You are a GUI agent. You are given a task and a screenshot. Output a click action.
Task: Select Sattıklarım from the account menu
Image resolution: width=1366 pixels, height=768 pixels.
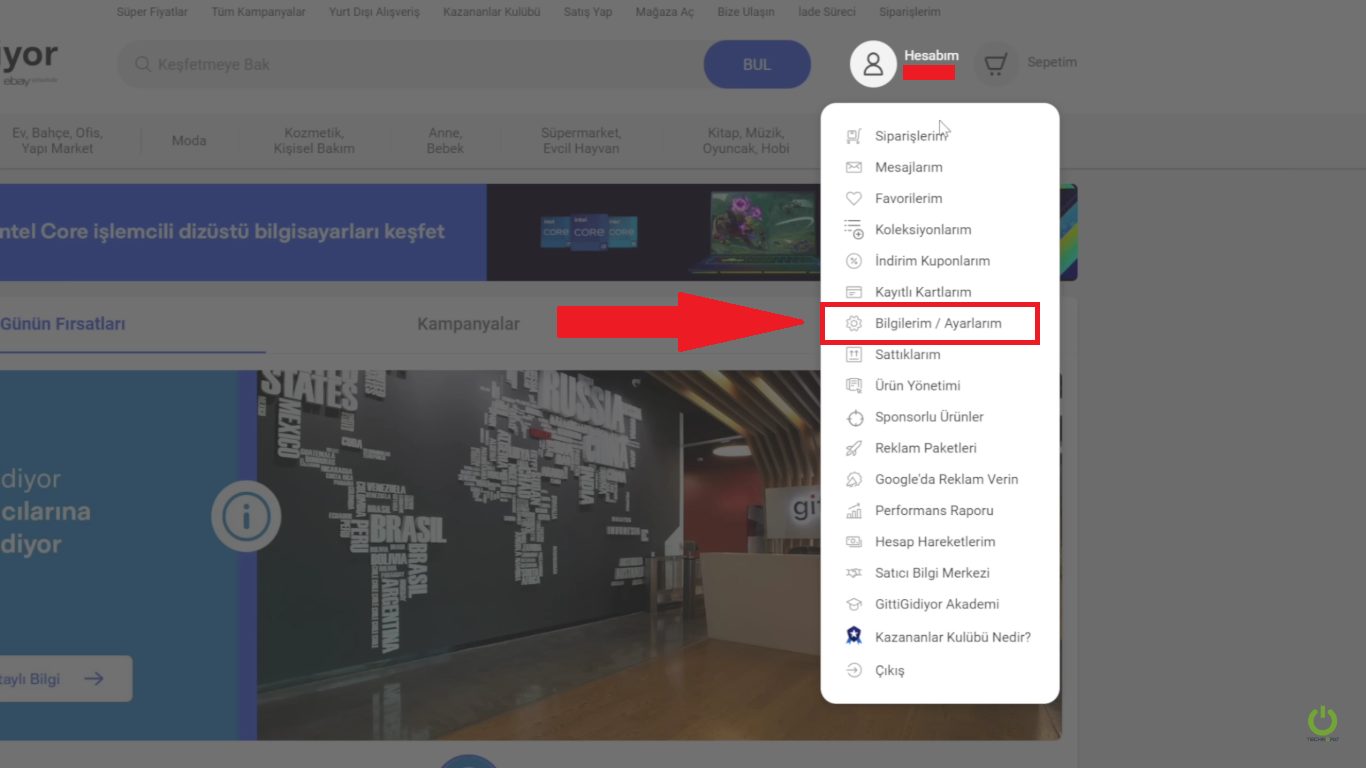click(907, 354)
